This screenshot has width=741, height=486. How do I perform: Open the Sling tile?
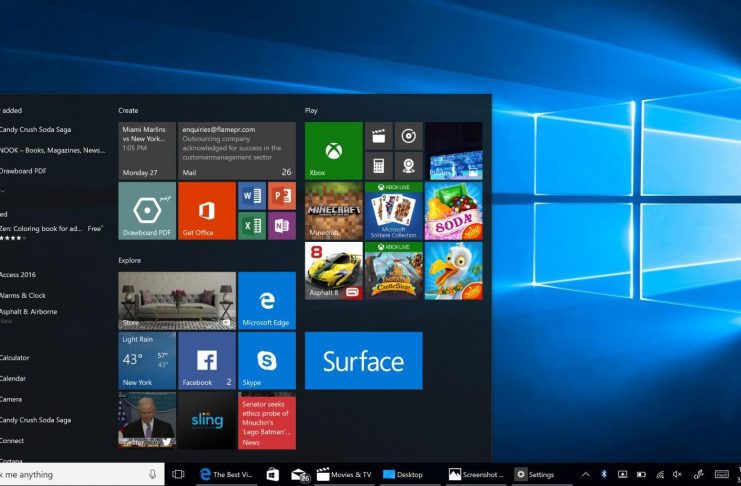pyautogui.click(x=207, y=420)
